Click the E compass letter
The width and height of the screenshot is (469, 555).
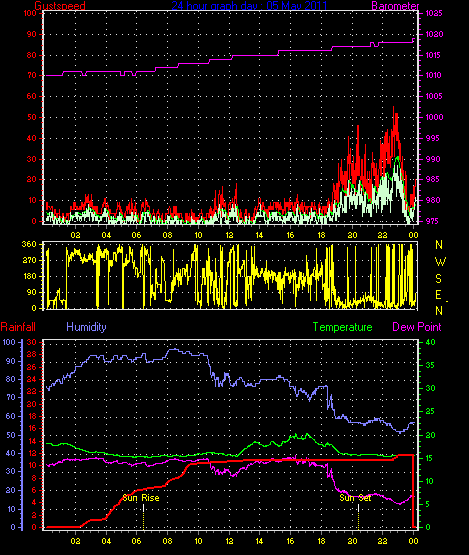coord(439,294)
